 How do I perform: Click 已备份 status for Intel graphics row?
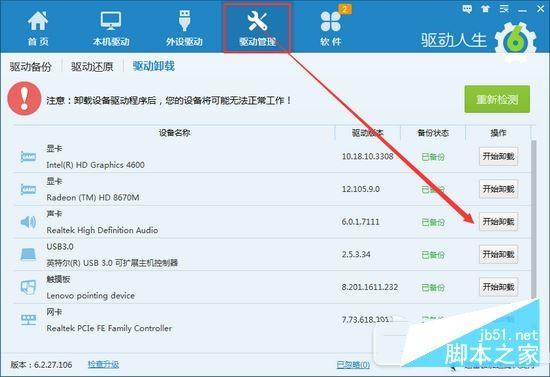point(433,157)
